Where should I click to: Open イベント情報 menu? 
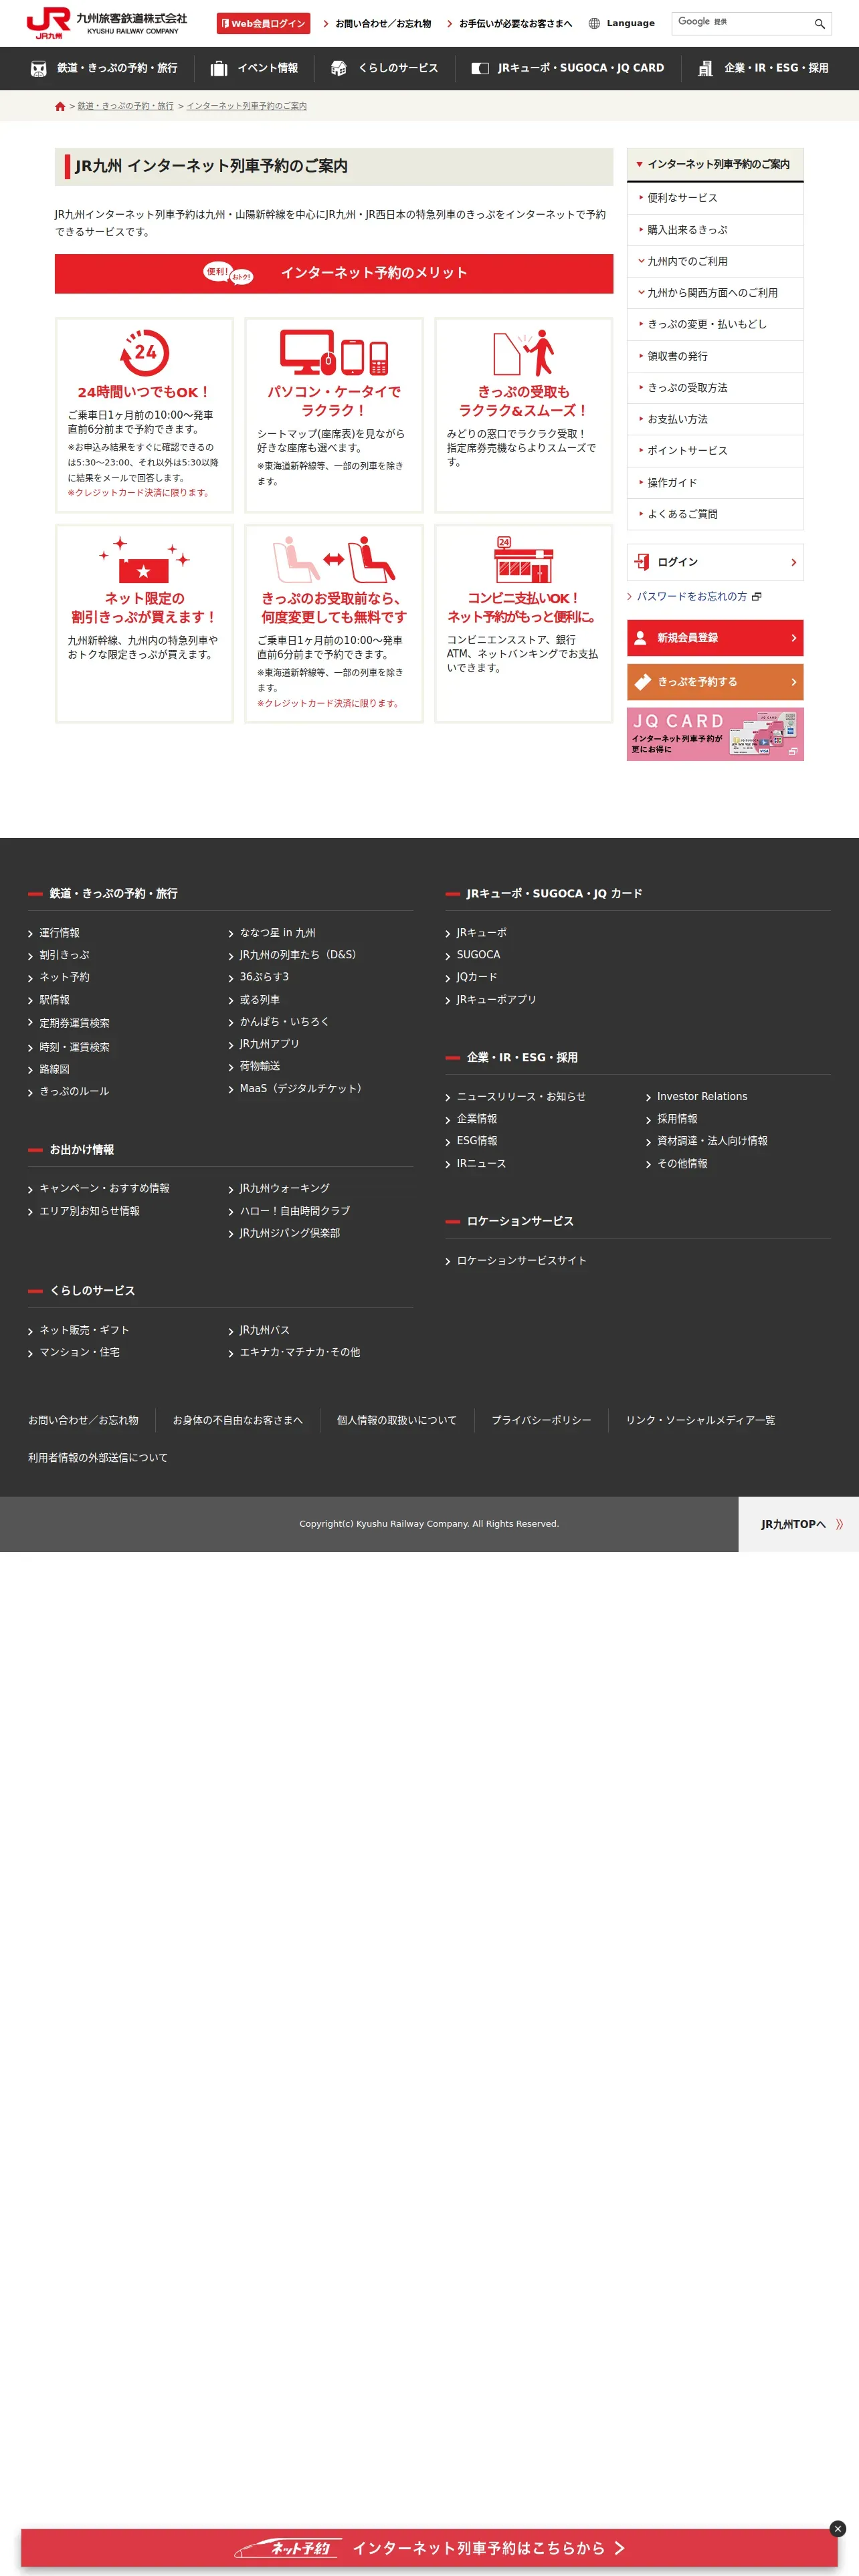254,68
